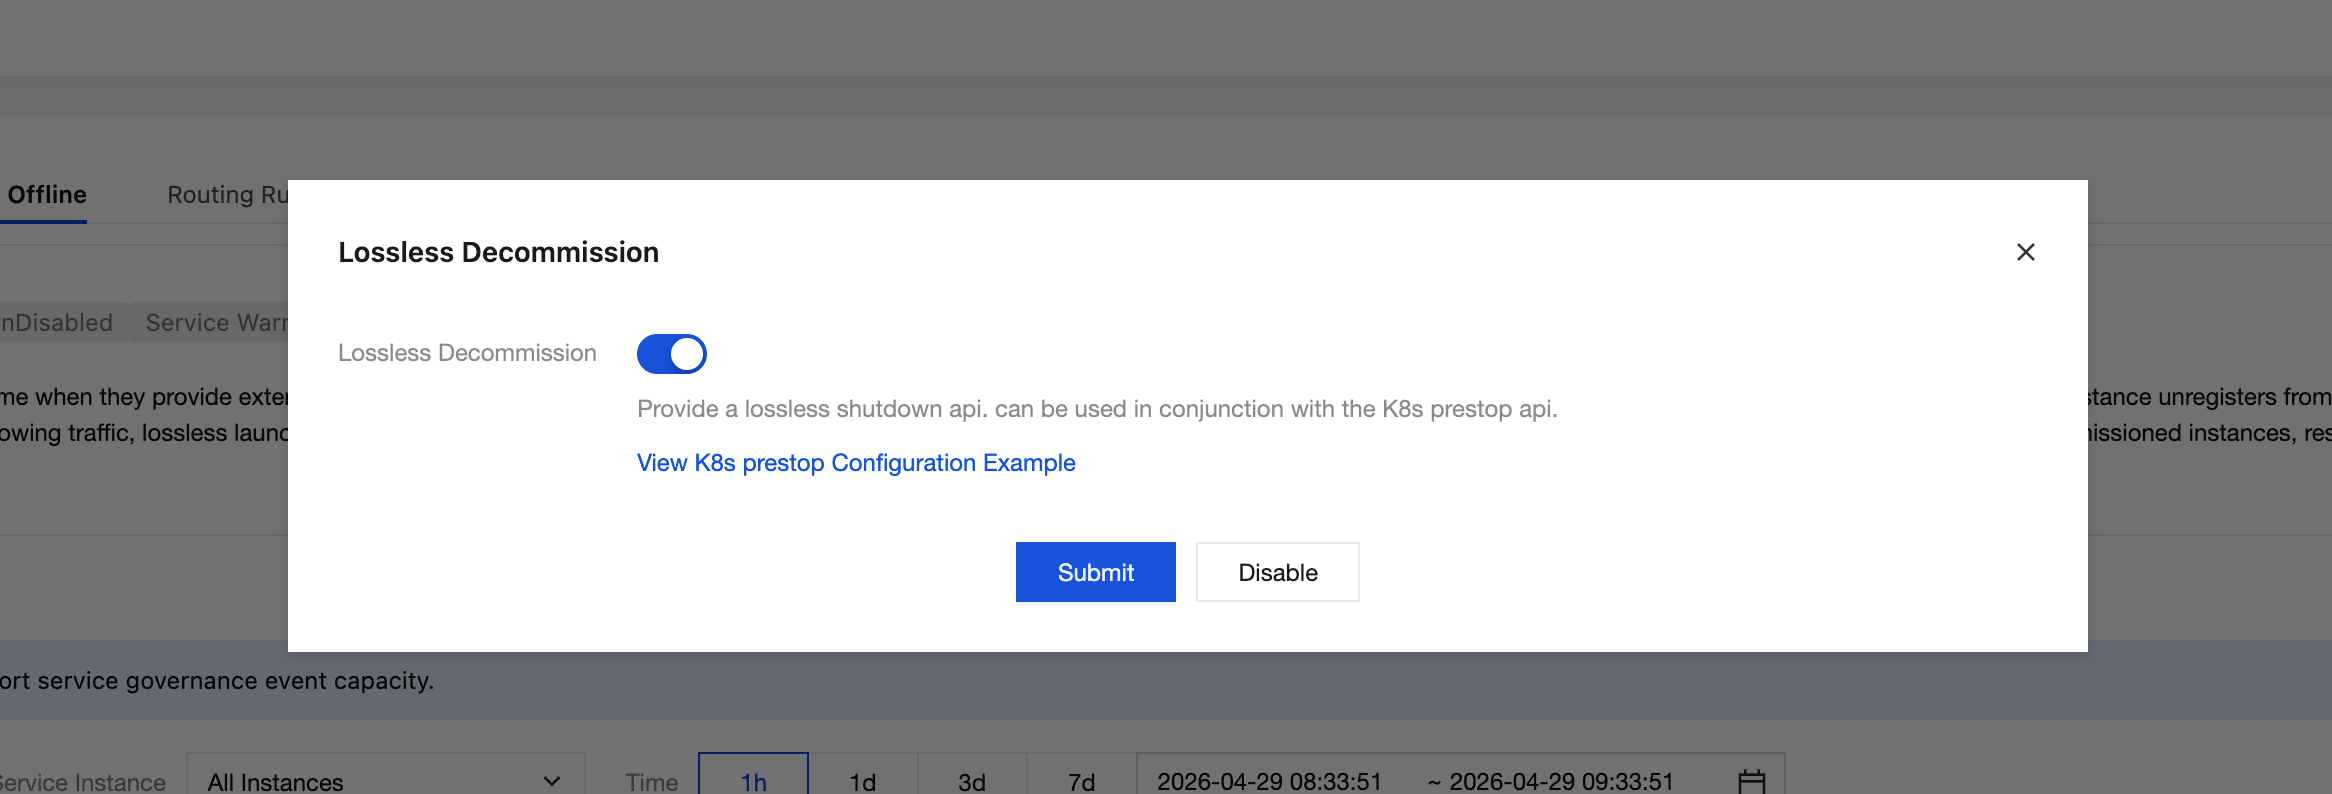Open the calendar icon of the date range
The image size is (2332, 794).
[1751, 781]
